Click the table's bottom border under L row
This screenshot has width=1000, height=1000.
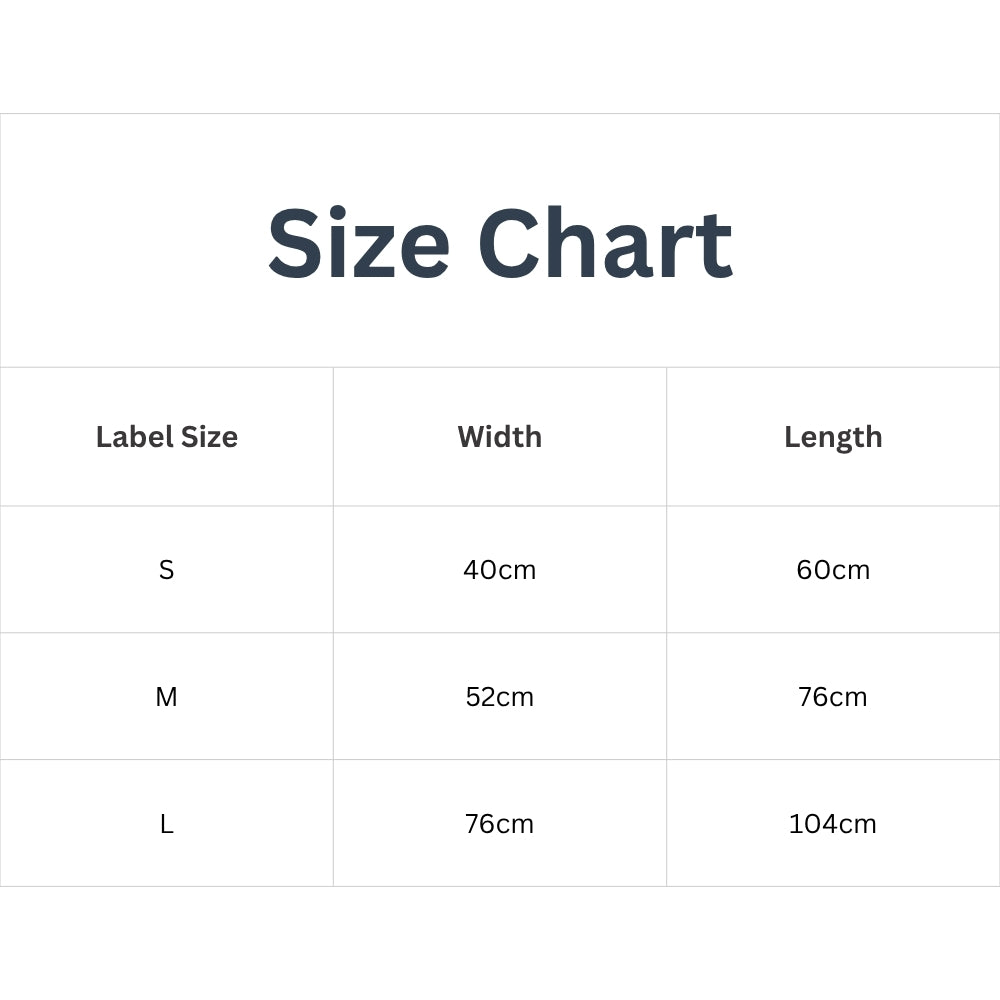(500, 886)
